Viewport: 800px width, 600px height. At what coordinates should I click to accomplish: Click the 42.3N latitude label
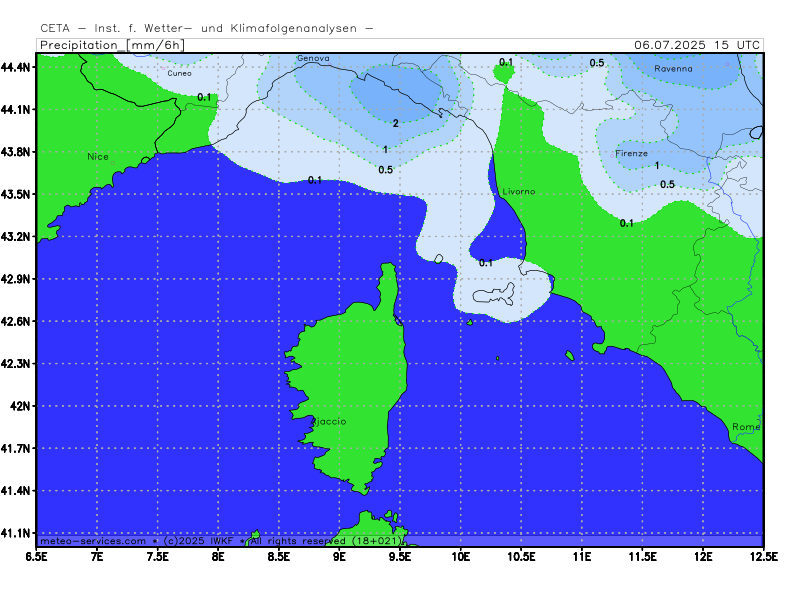[18, 363]
